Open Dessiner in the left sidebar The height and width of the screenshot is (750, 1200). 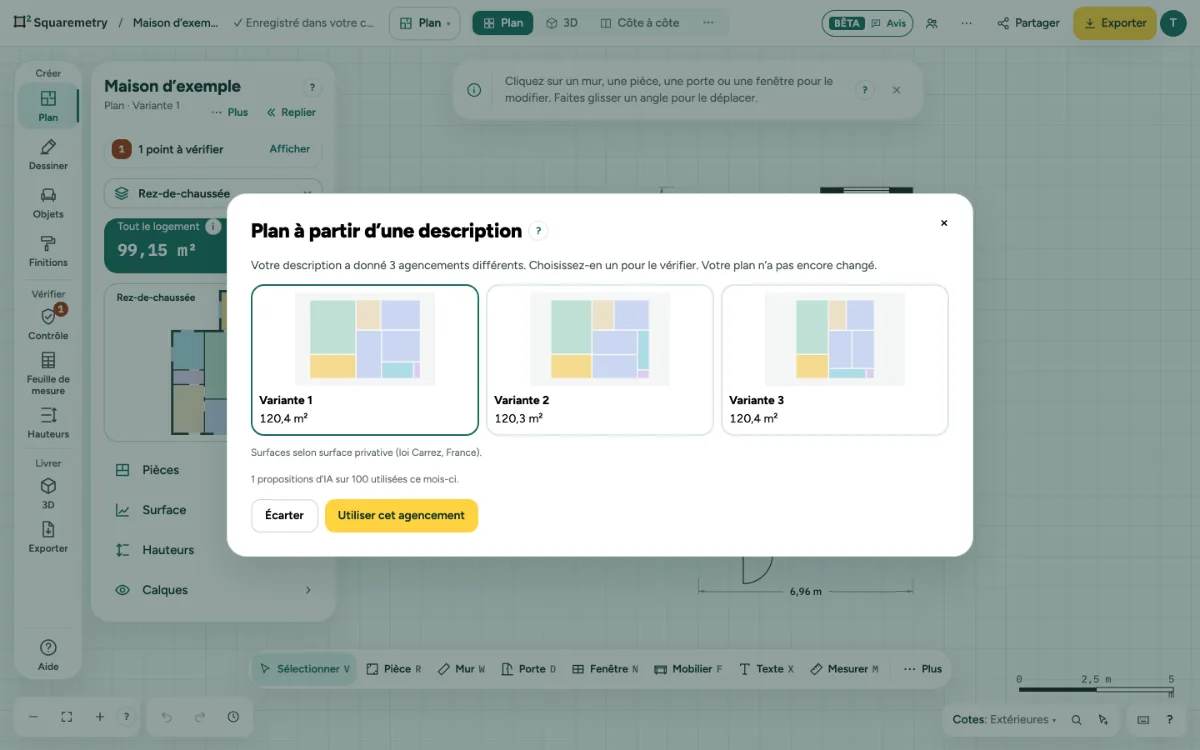click(48, 155)
